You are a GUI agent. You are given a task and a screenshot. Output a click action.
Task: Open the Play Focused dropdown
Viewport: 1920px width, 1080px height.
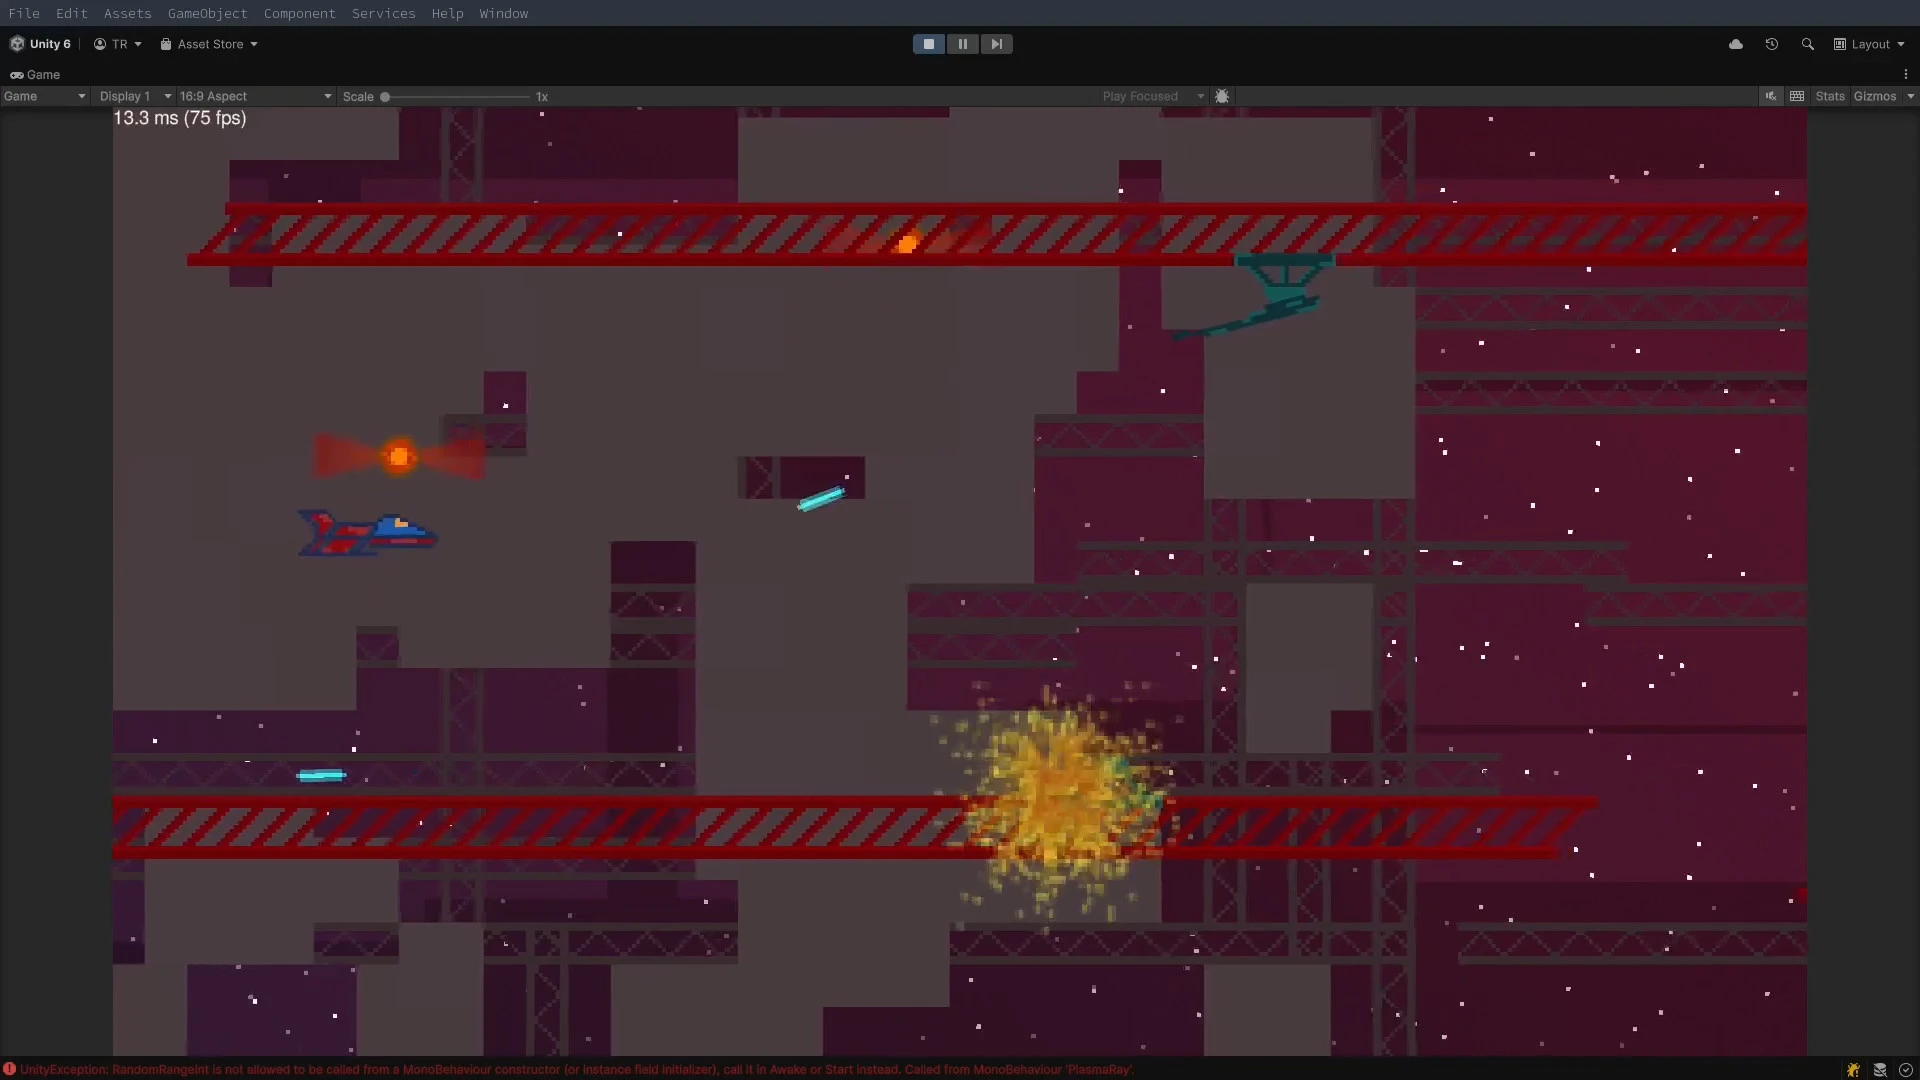coord(1151,96)
